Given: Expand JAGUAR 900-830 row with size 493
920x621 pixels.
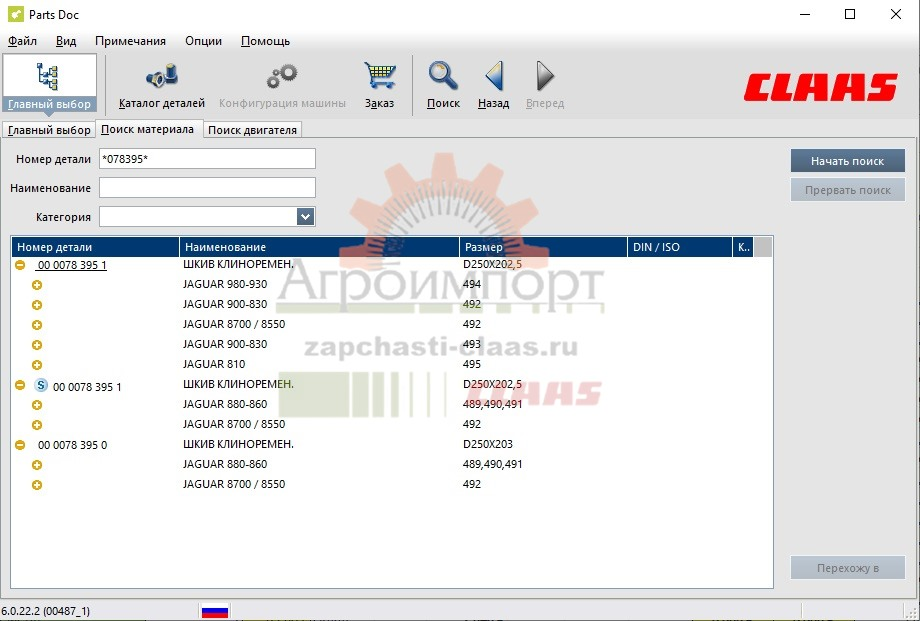Looking at the screenshot, I should 37,345.
